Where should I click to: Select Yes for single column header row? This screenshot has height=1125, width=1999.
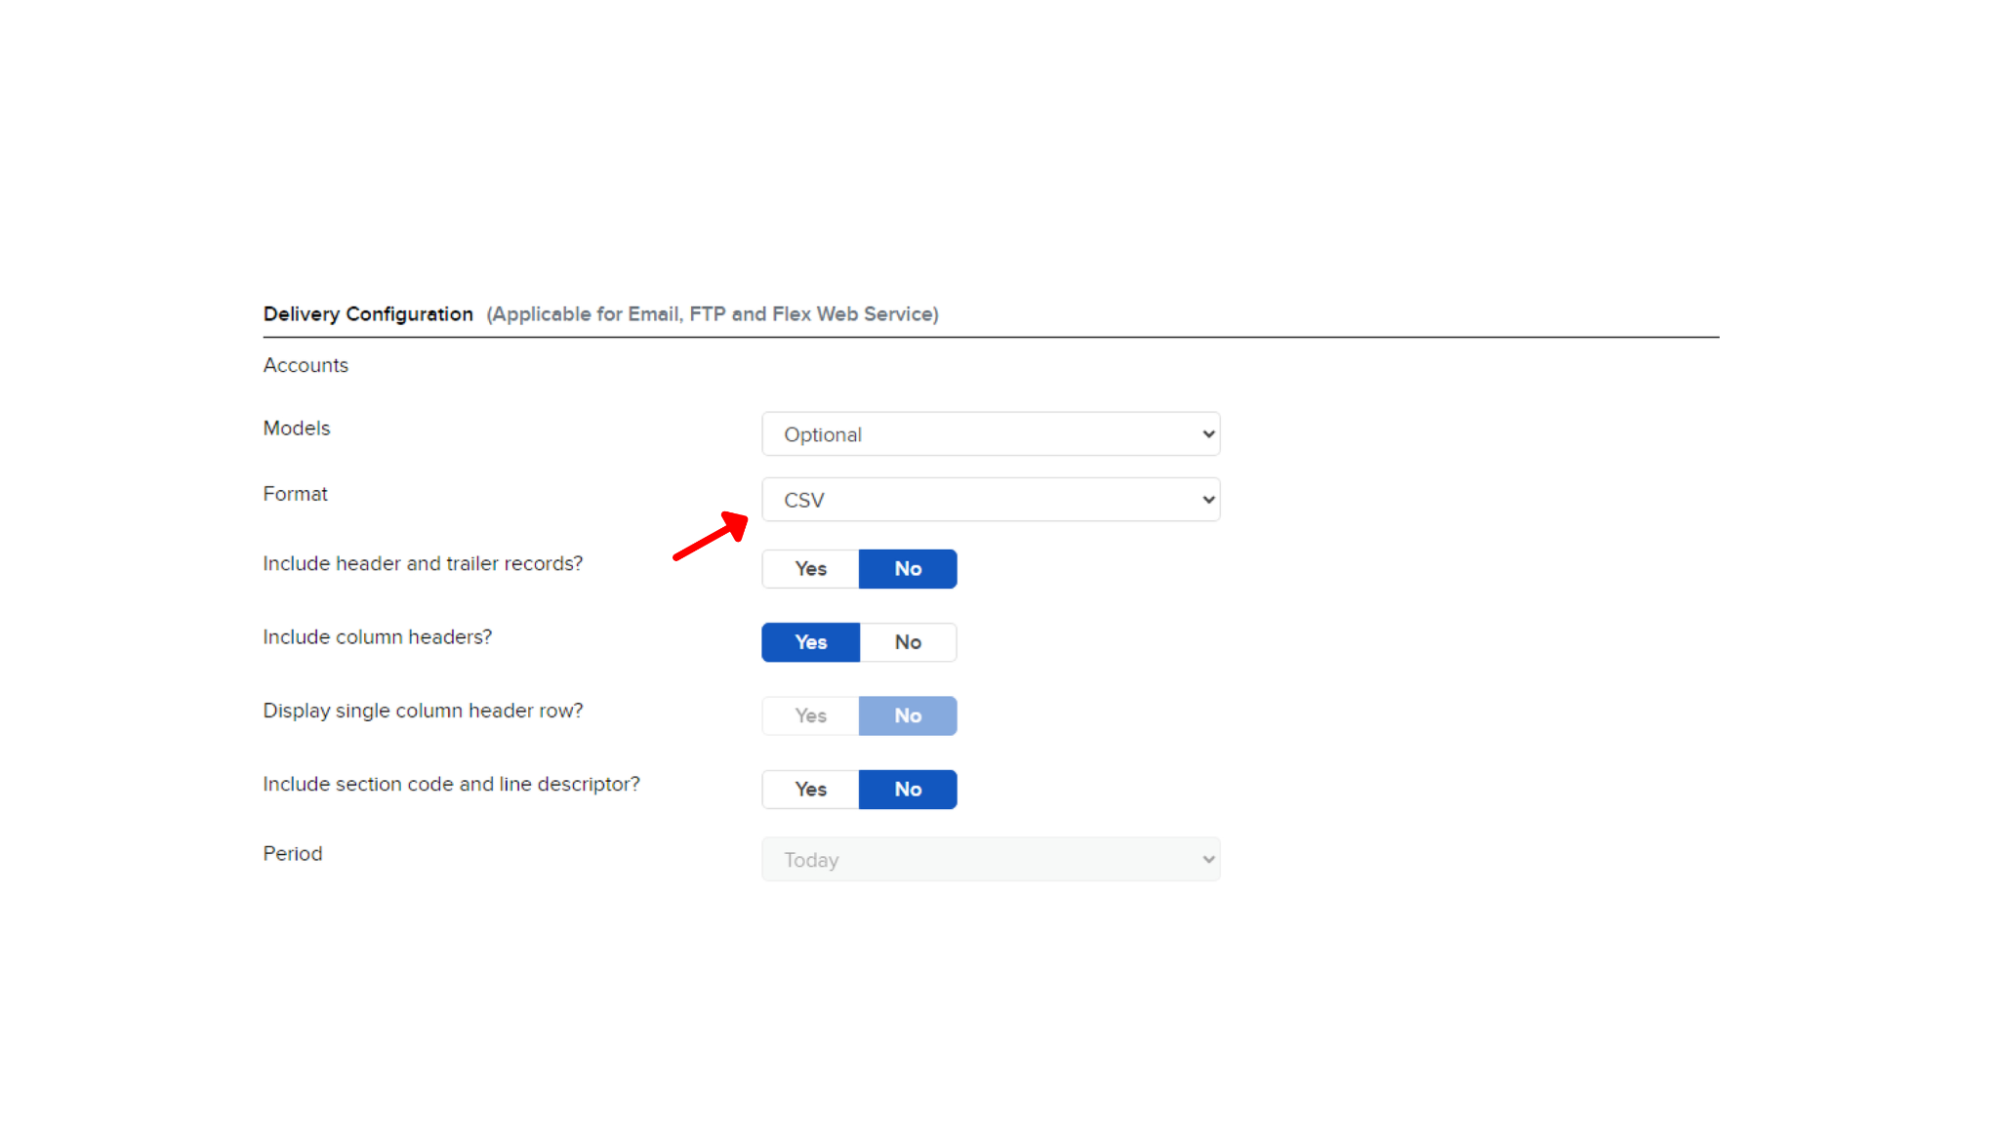810,716
